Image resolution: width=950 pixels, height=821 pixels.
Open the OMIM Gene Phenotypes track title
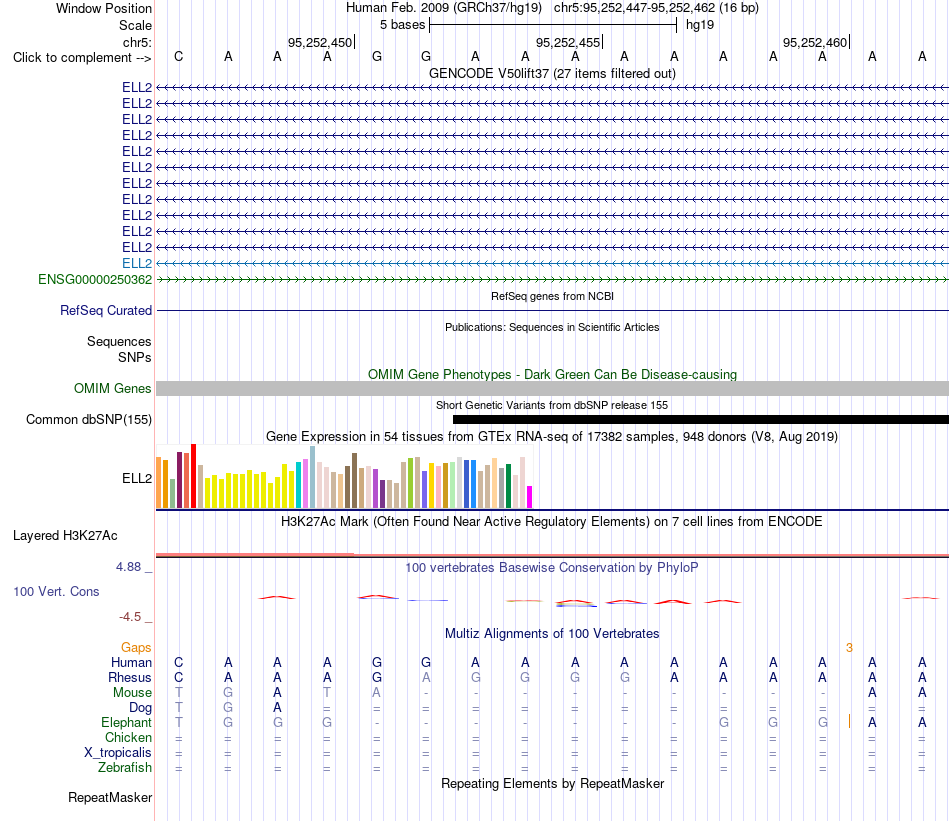(x=552, y=374)
